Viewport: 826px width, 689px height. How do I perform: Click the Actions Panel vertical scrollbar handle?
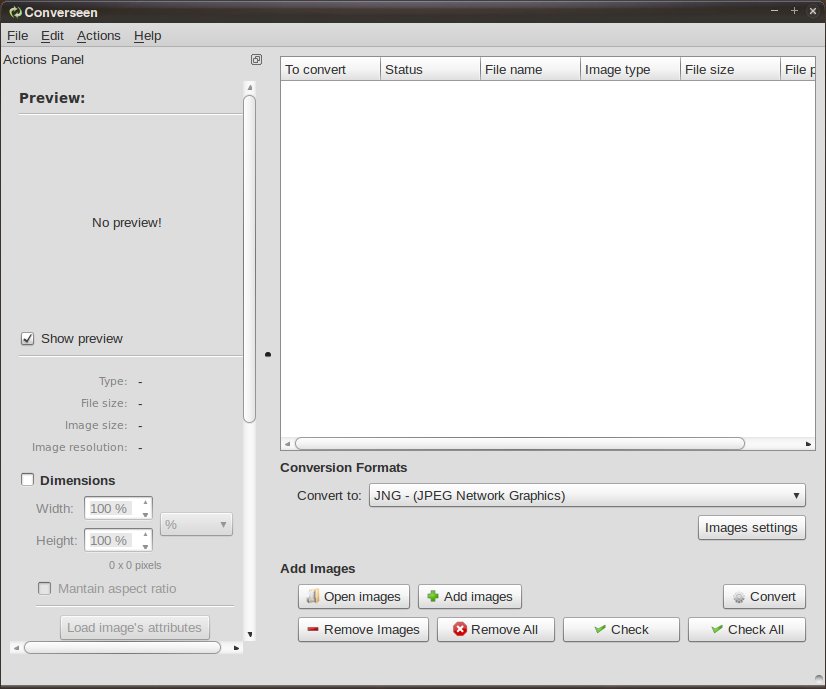(250, 259)
